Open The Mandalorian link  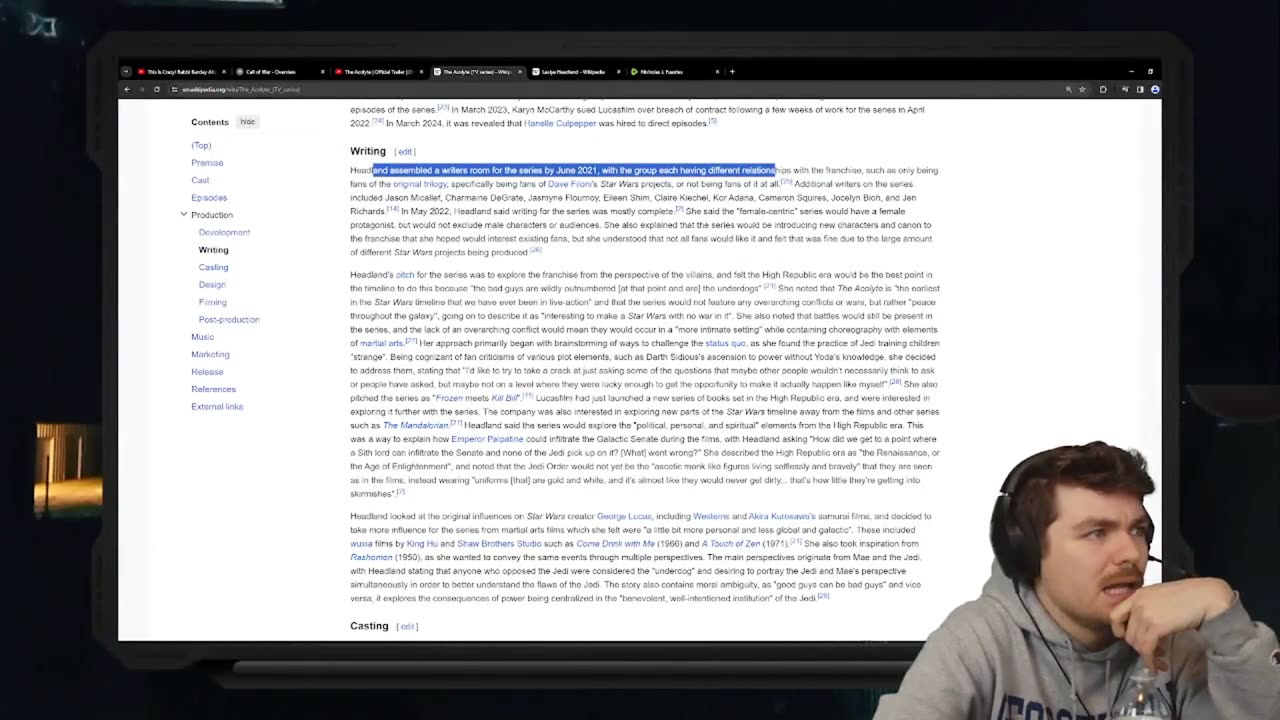point(416,425)
